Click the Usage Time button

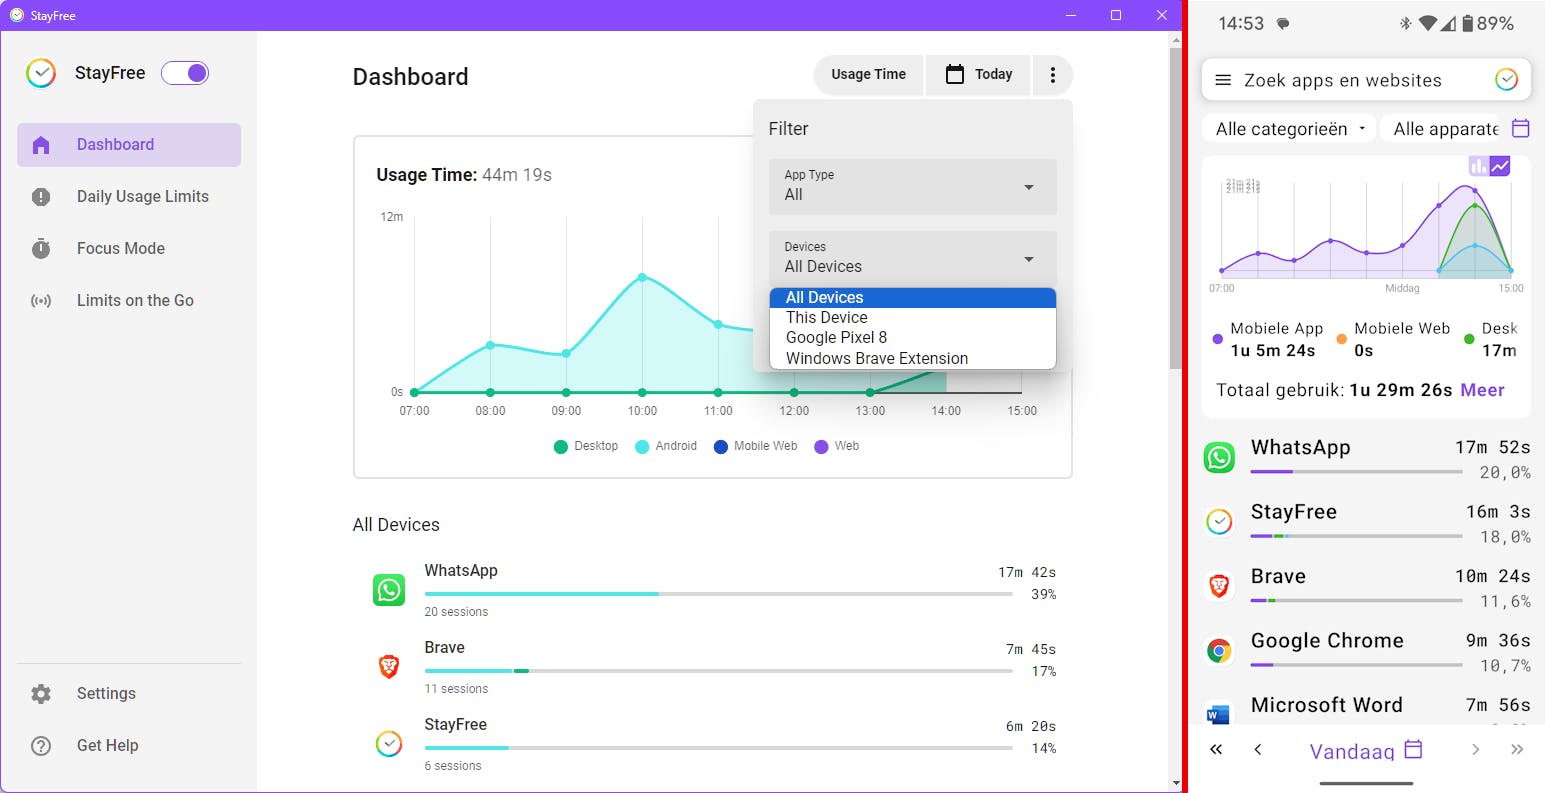(869, 75)
